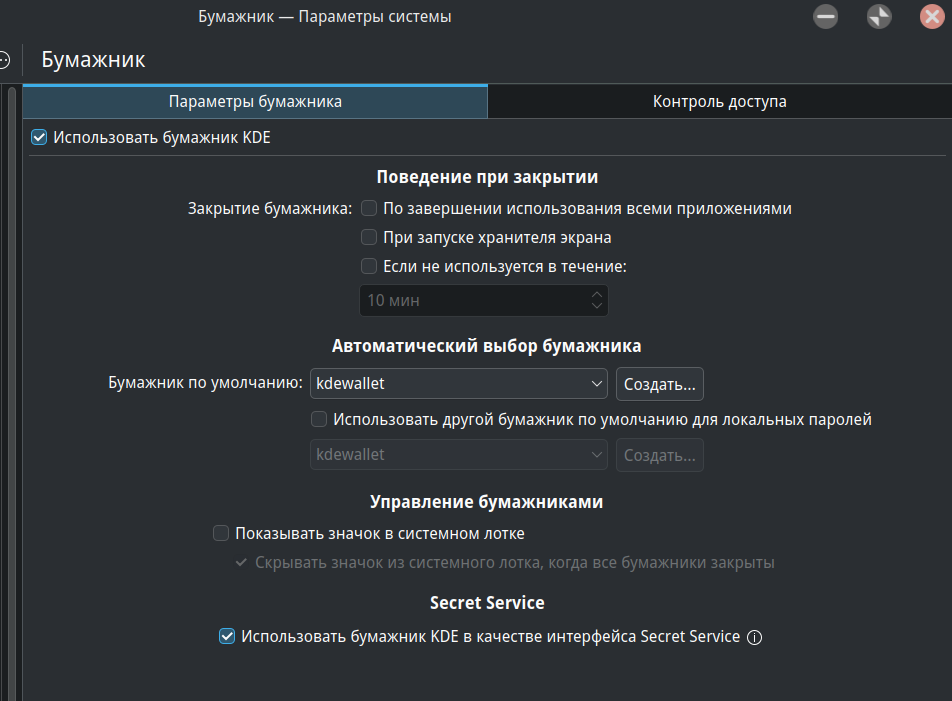Increase the idle timeout with the up arrow
The width and height of the screenshot is (952, 701).
(x=597, y=294)
